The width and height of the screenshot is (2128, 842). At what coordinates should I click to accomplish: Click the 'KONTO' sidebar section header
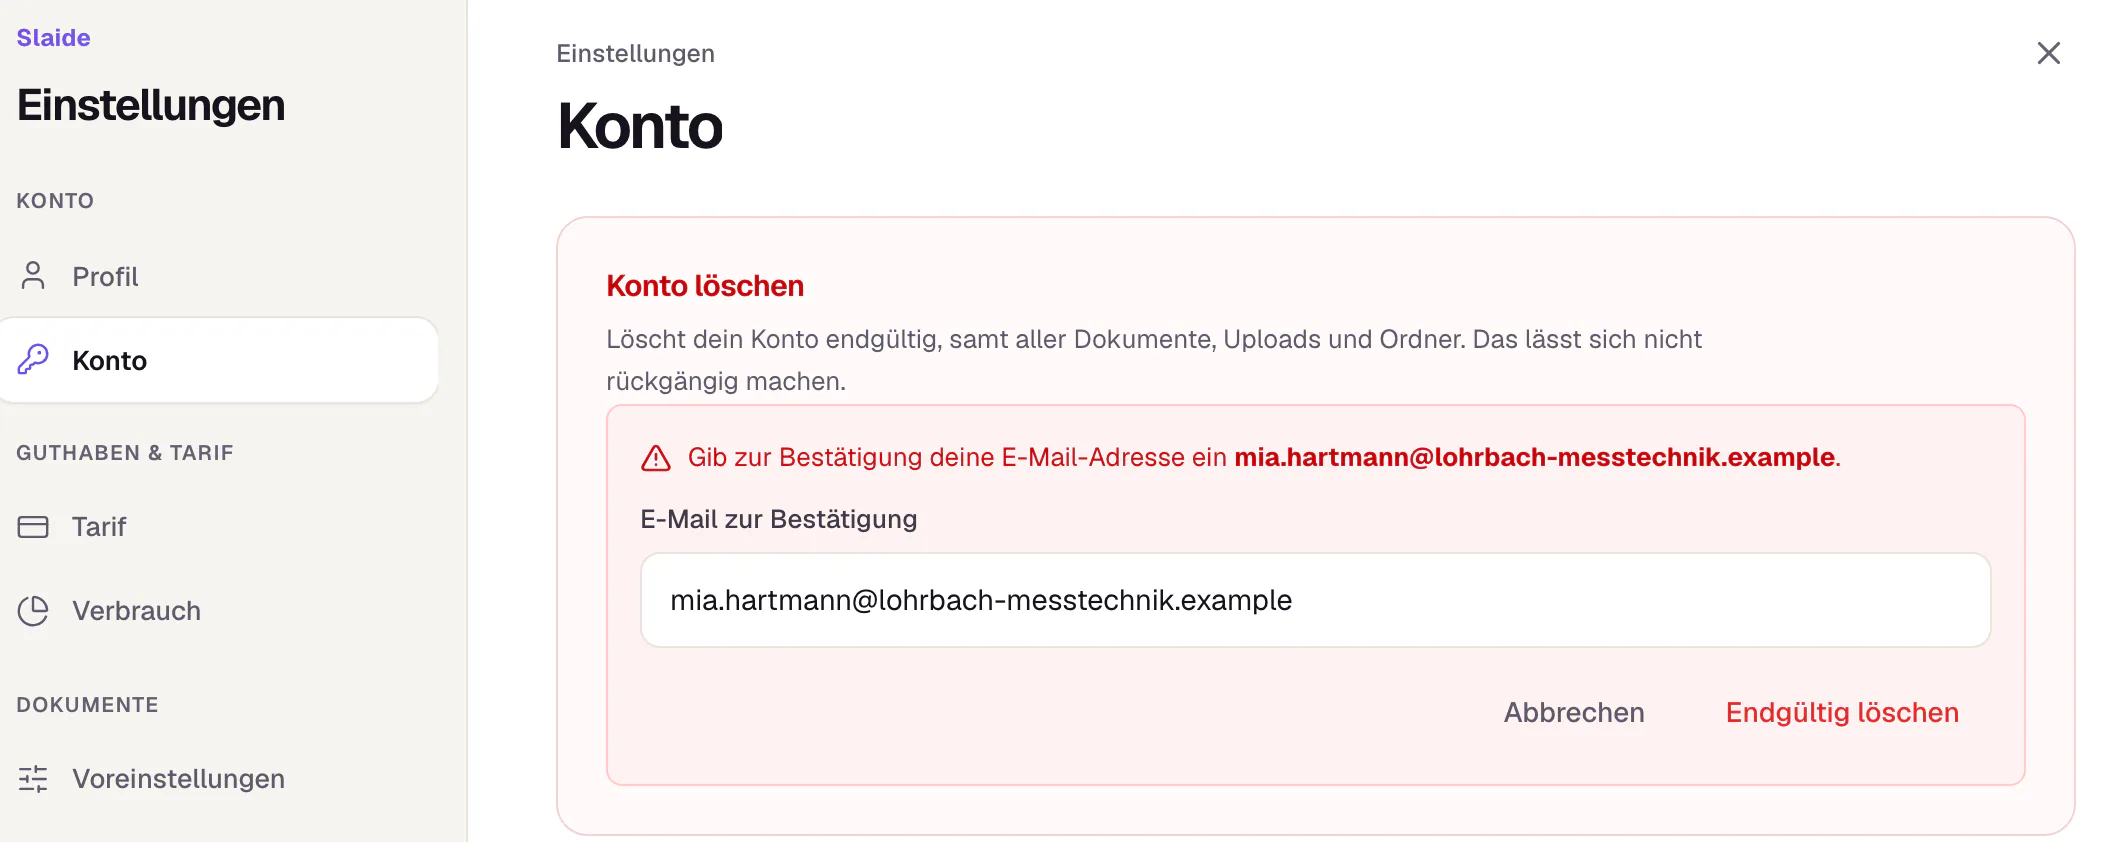[55, 201]
